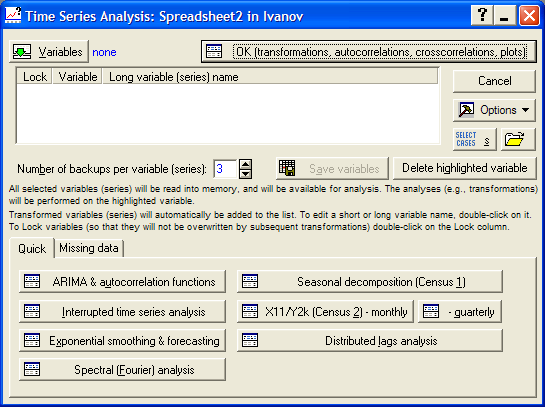Click OK (transformations, autocorrelations, crosscorrelations, plots)
This screenshot has height=407, width=545.
click(368, 52)
